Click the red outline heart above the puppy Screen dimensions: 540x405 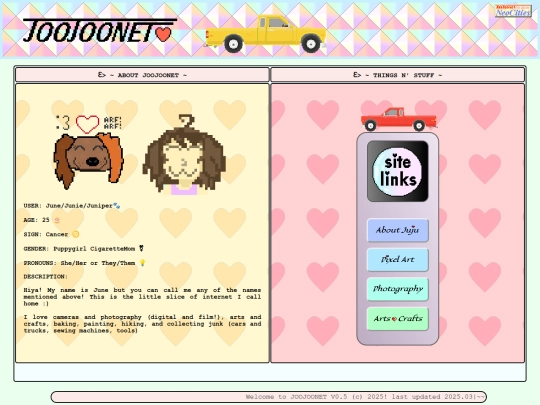[x=87, y=124]
